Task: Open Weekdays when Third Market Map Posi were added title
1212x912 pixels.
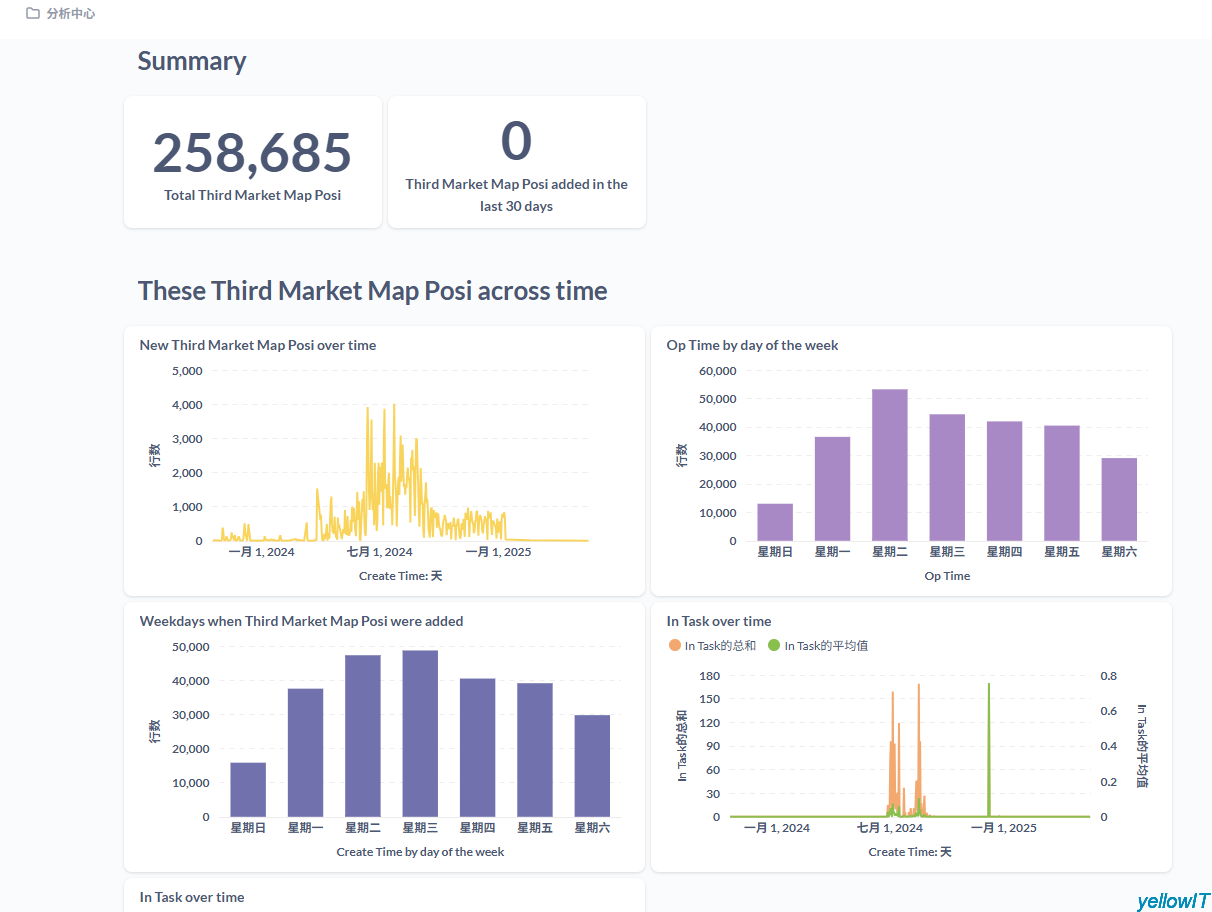Action: (301, 621)
